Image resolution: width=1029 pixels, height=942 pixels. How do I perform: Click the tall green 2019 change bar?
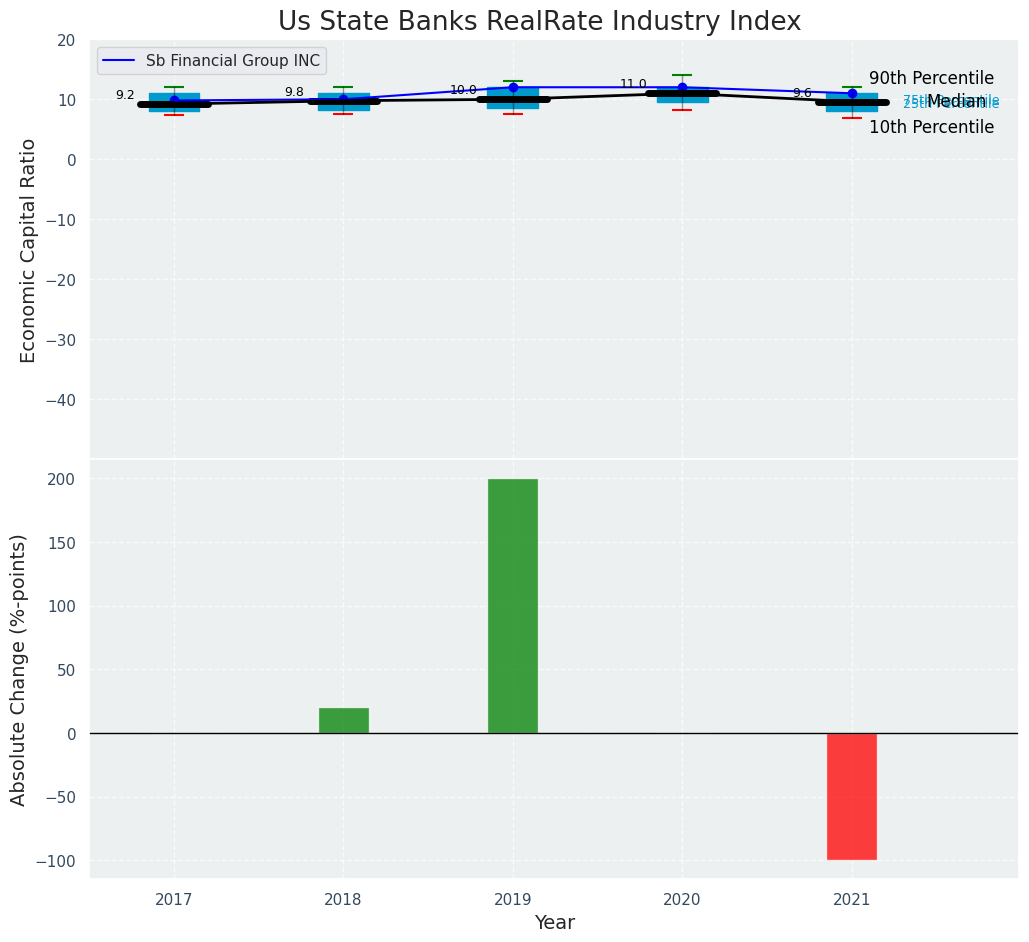point(513,606)
